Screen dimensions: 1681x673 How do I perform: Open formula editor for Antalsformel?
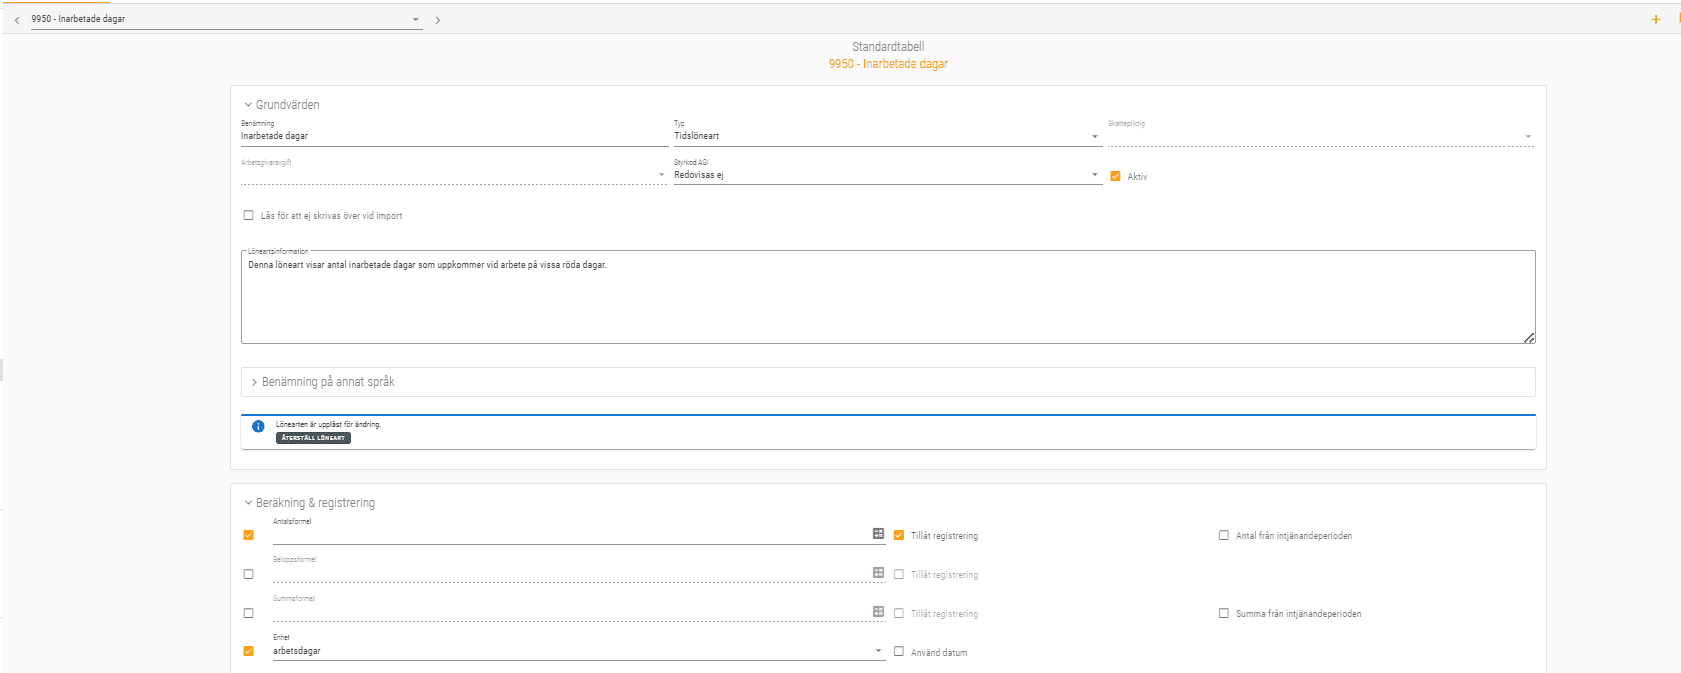pos(878,534)
